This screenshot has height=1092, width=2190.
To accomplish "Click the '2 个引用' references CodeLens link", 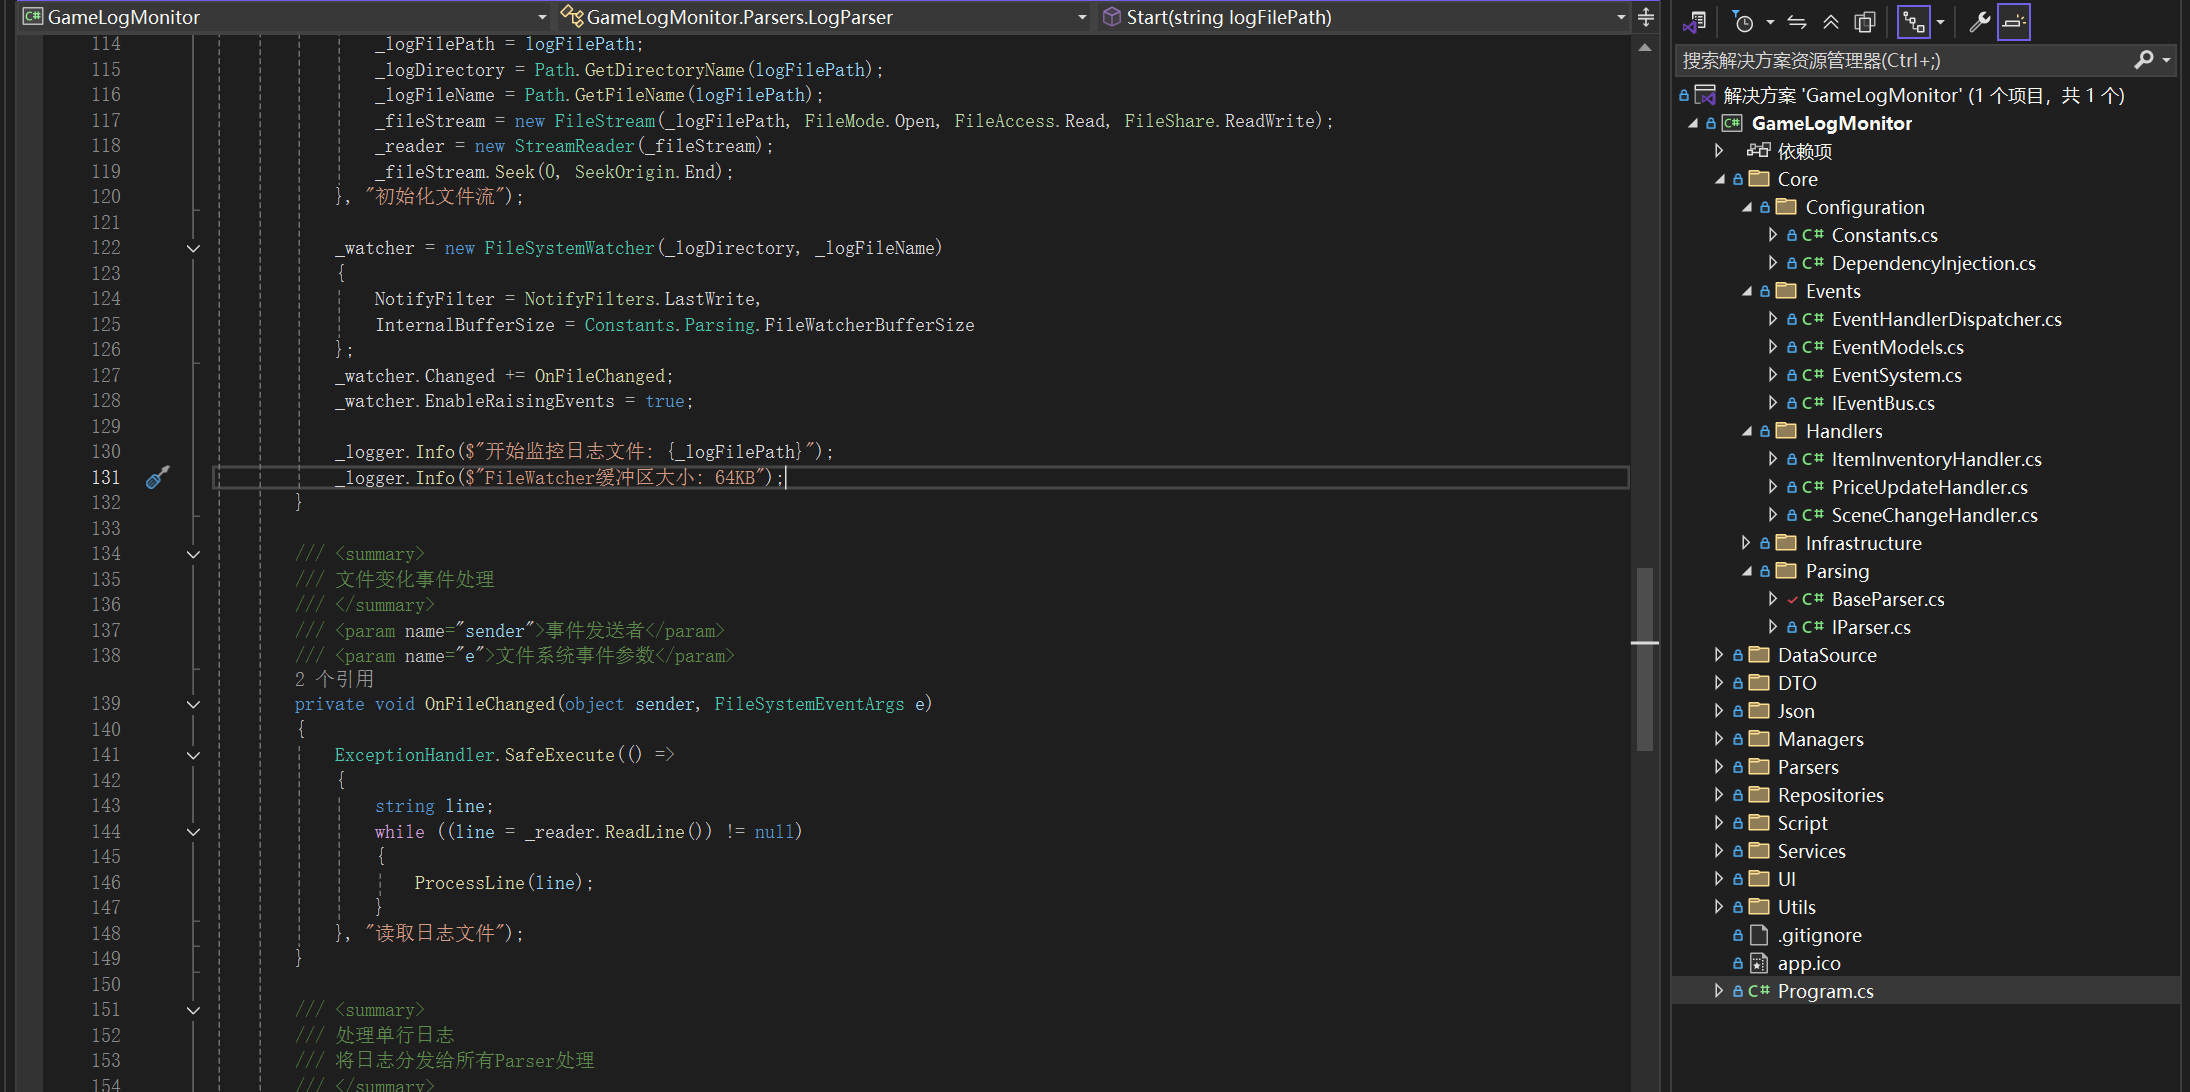I will click(x=334, y=679).
